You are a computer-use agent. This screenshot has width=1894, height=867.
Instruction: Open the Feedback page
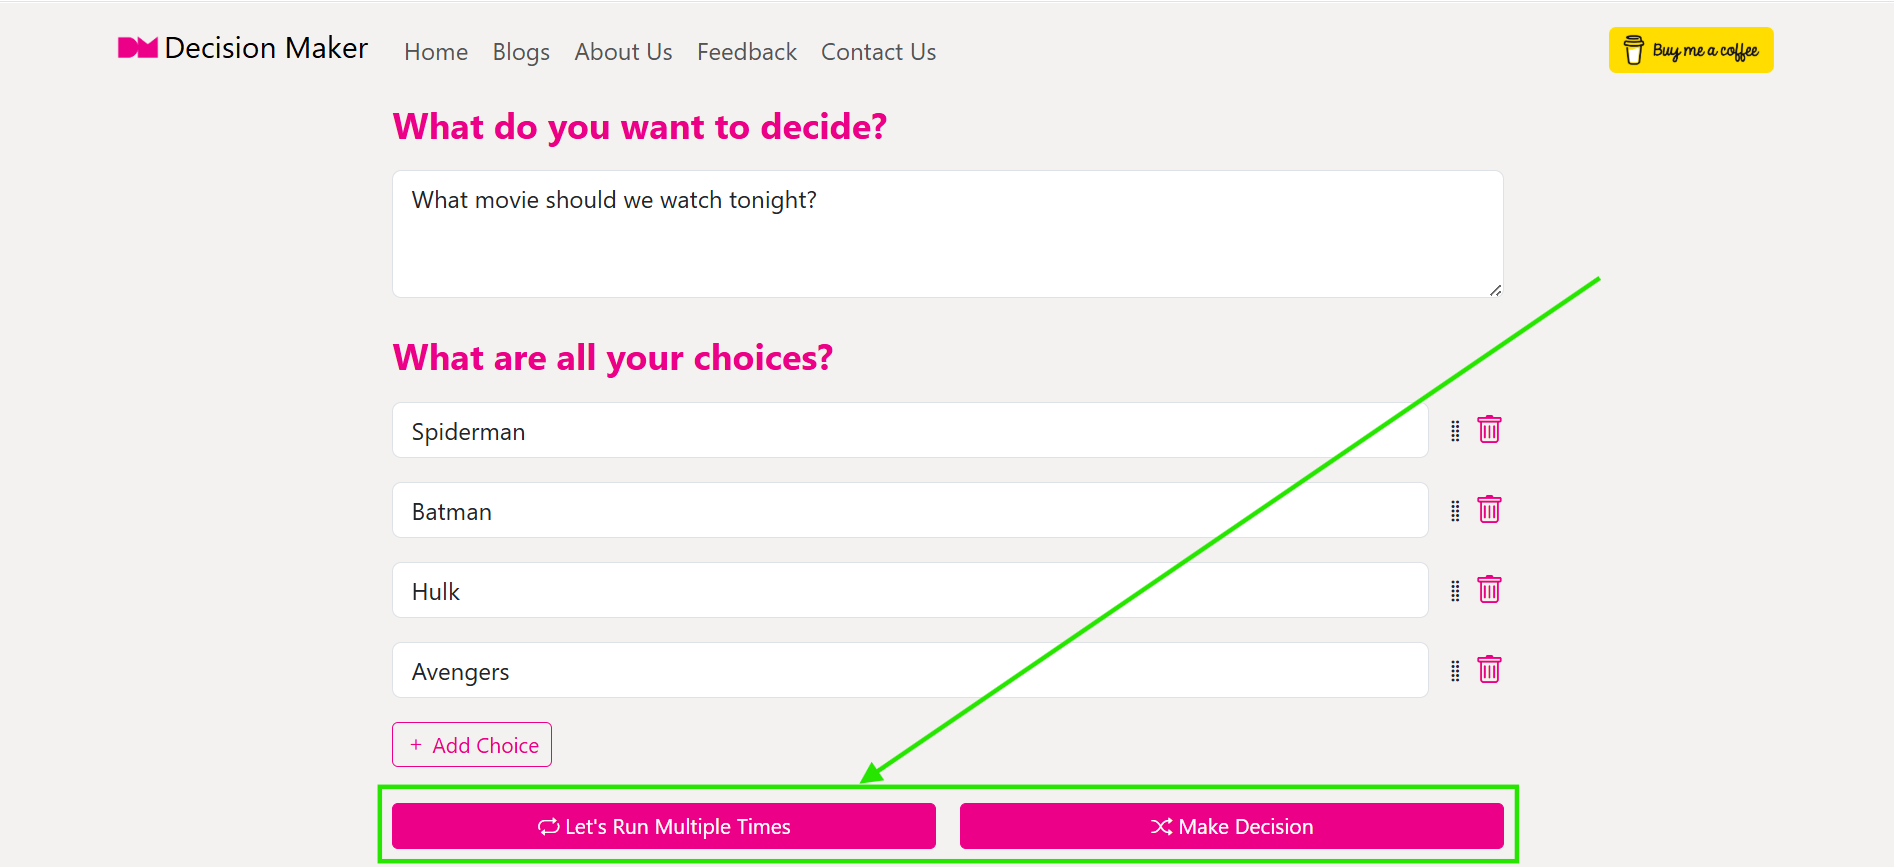coord(746,51)
